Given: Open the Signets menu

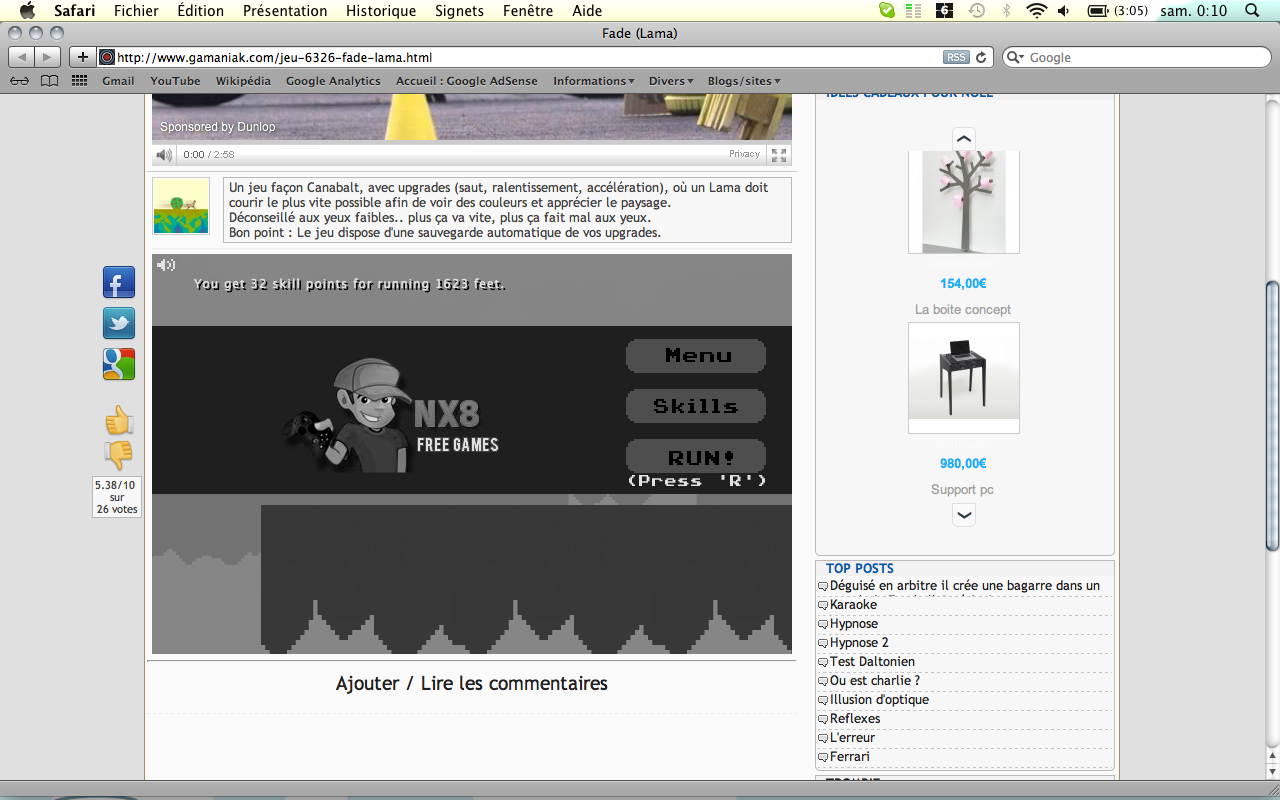Looking at the screenshot, I should (459, 11).
